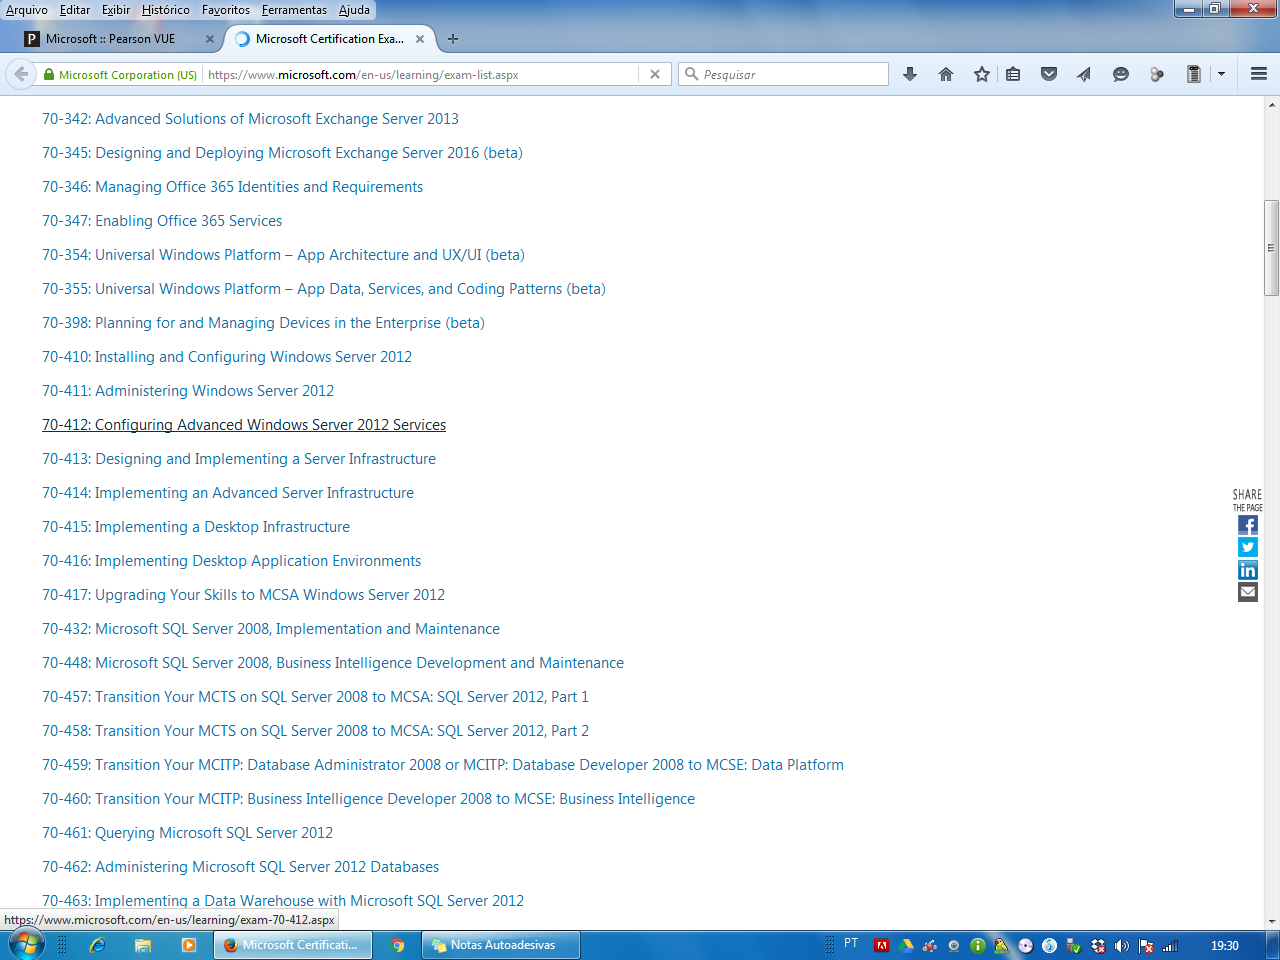Open 70-398 Planning for and Managing Devices

pos(263,323)
